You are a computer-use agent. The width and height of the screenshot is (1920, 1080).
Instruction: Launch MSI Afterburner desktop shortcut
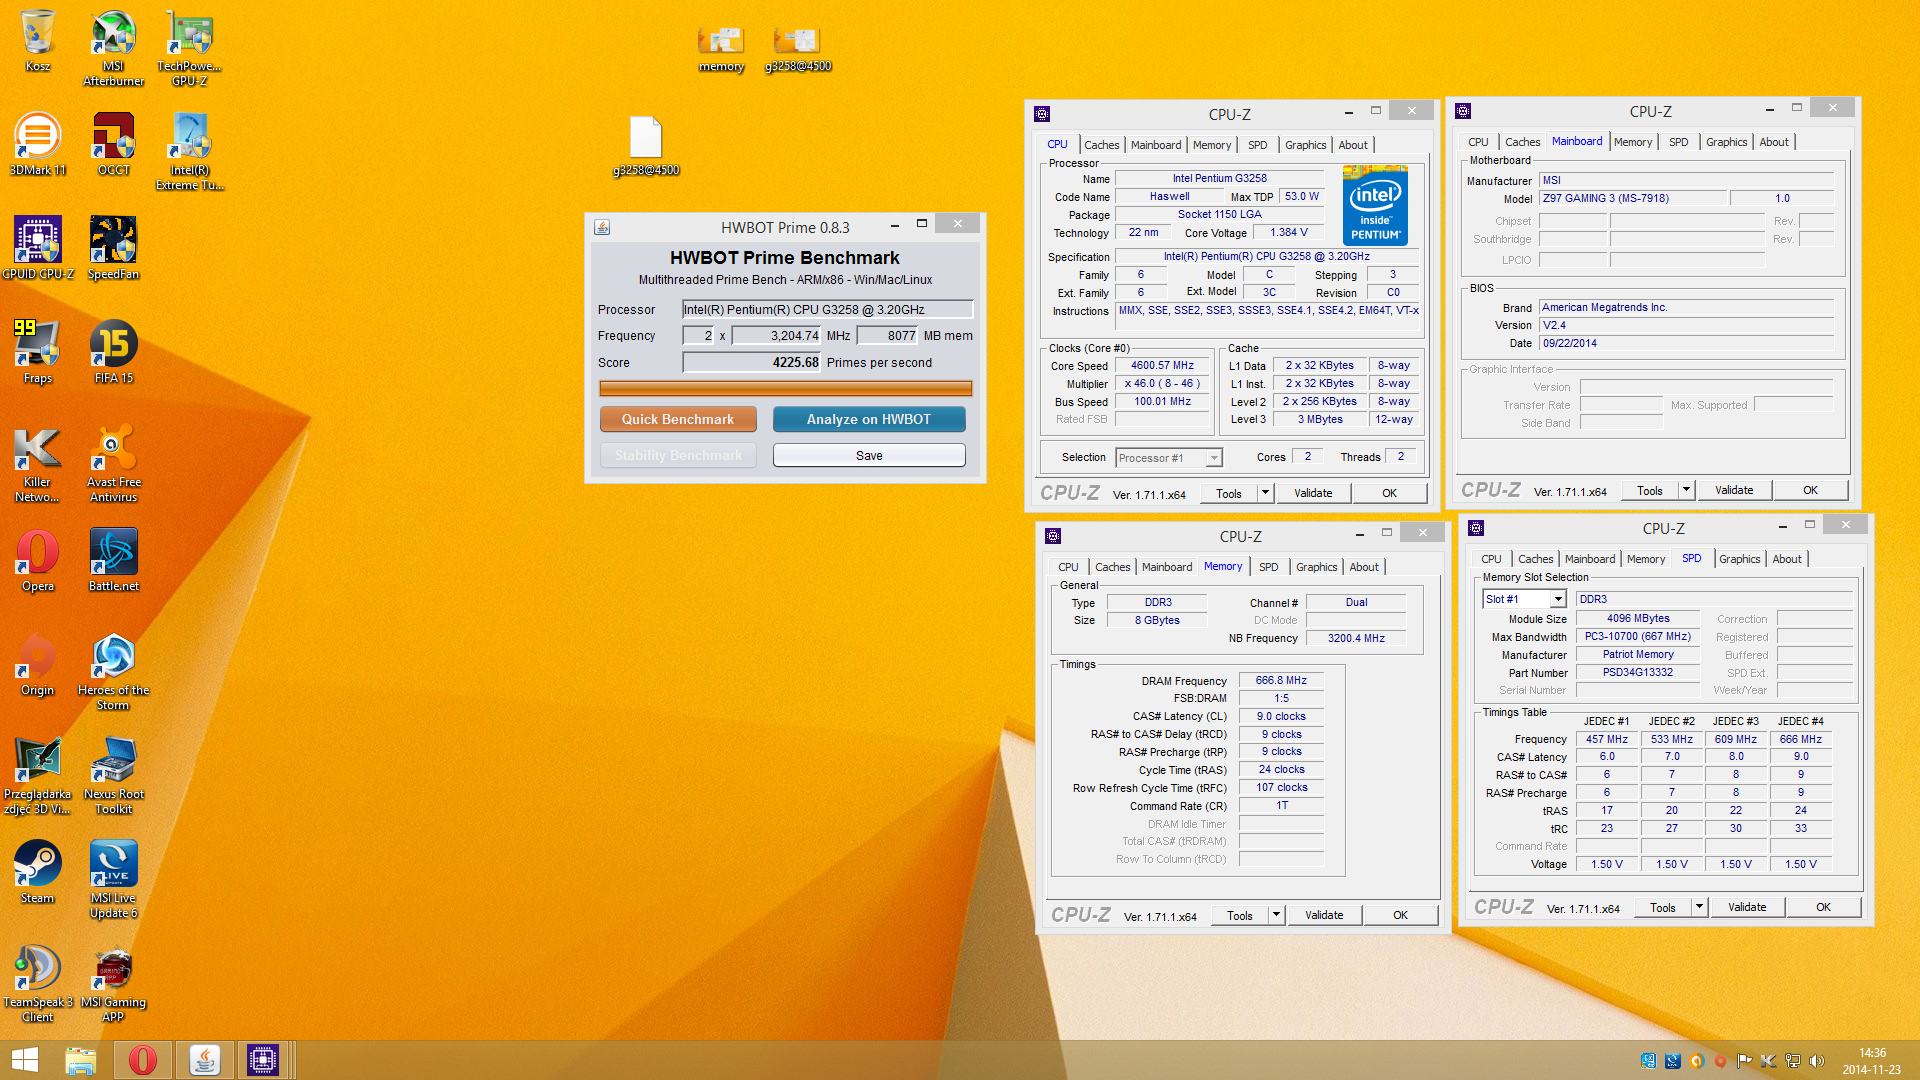pyautogui.click(x=113, y=48)
